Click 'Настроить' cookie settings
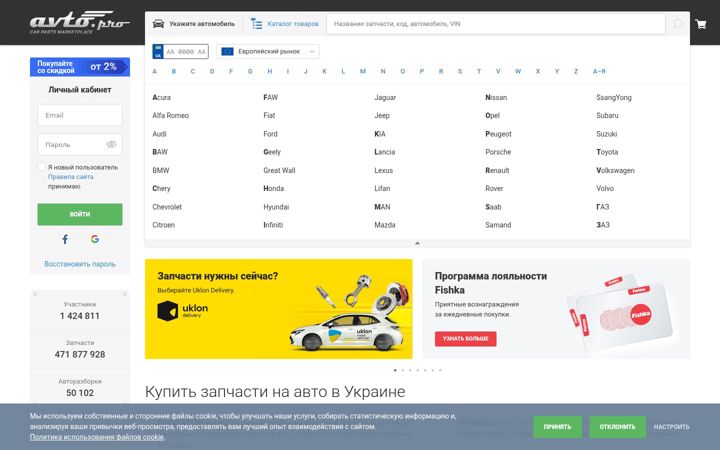Screen dimensions: 720x450 coord(671,427)
